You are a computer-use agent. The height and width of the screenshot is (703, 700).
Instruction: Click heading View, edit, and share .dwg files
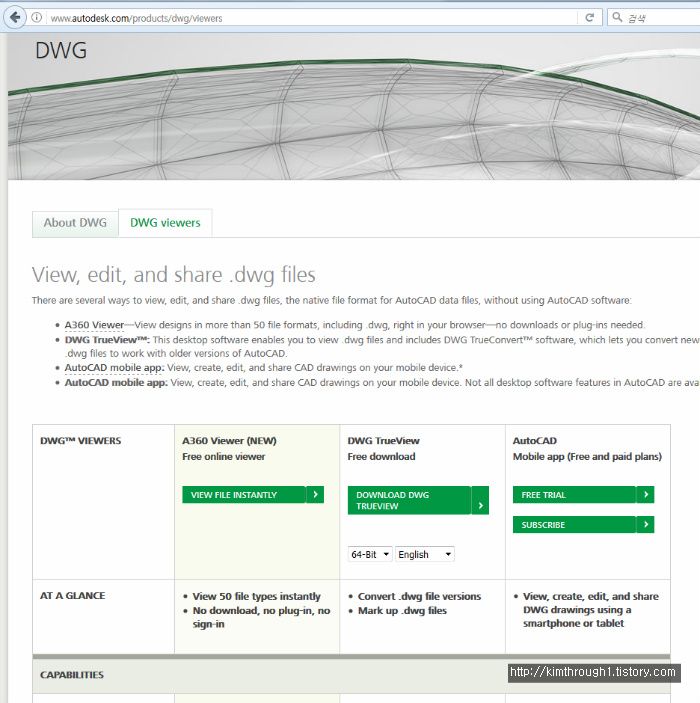coord(174,275)
